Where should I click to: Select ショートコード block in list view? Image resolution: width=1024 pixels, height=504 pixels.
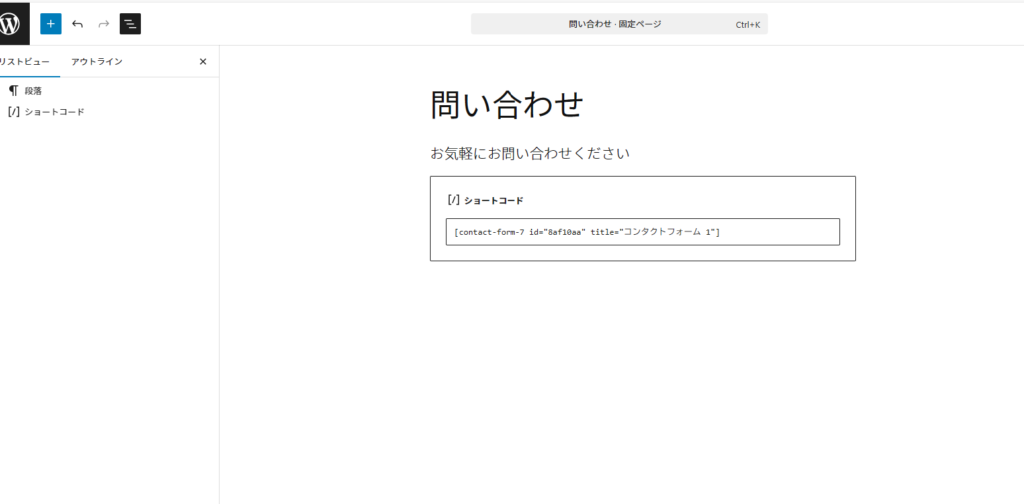[54, 112]
